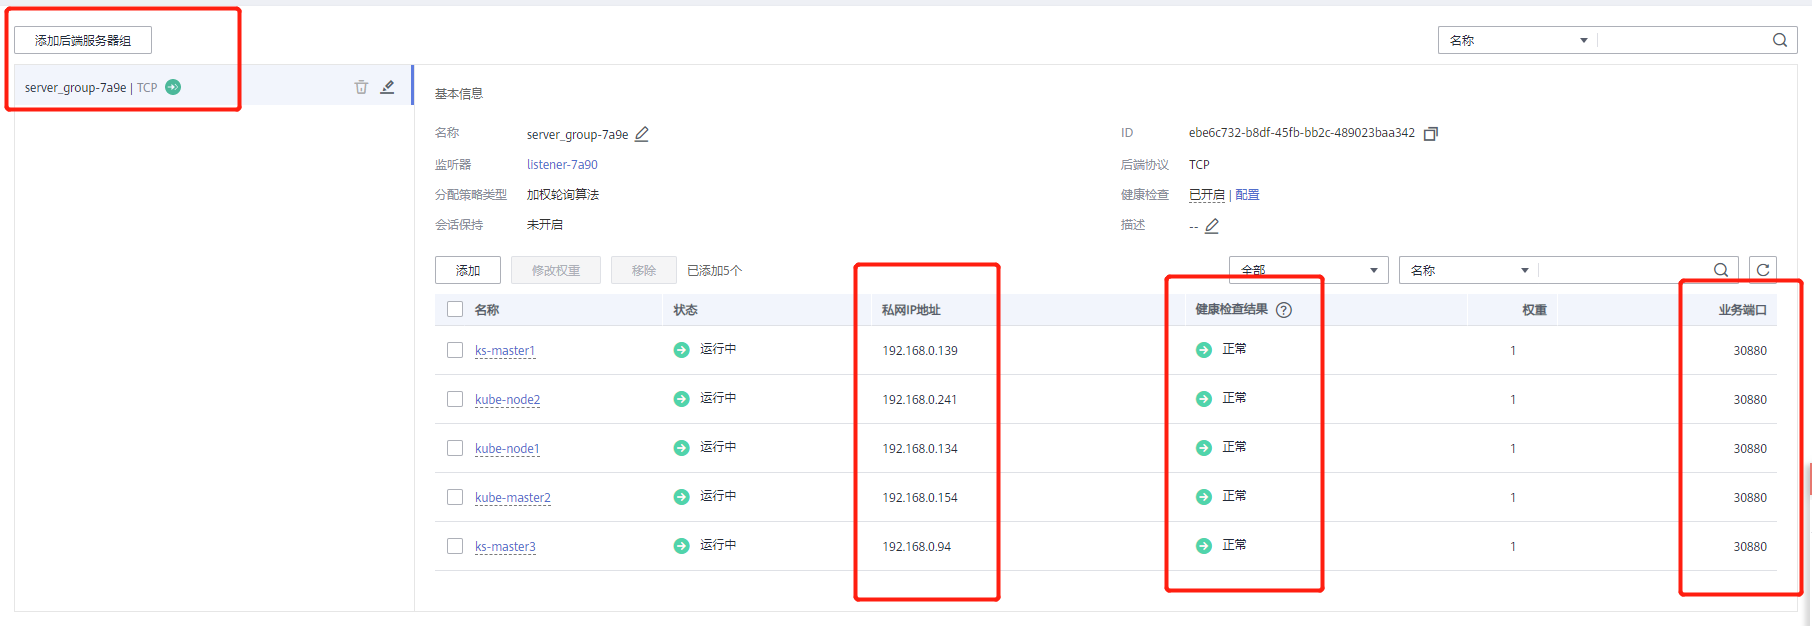Open the kube-node1 server link

pos(507,449)
